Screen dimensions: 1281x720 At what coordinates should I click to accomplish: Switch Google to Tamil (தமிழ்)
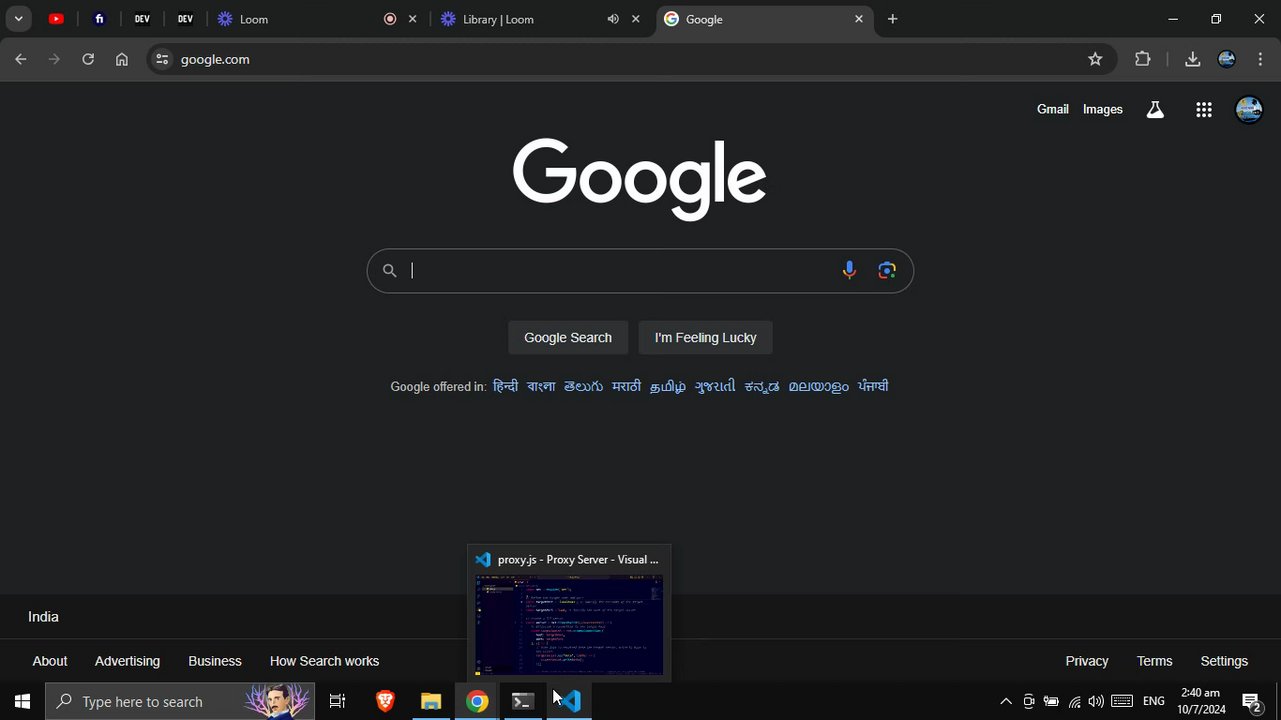[x=668, y=386]
